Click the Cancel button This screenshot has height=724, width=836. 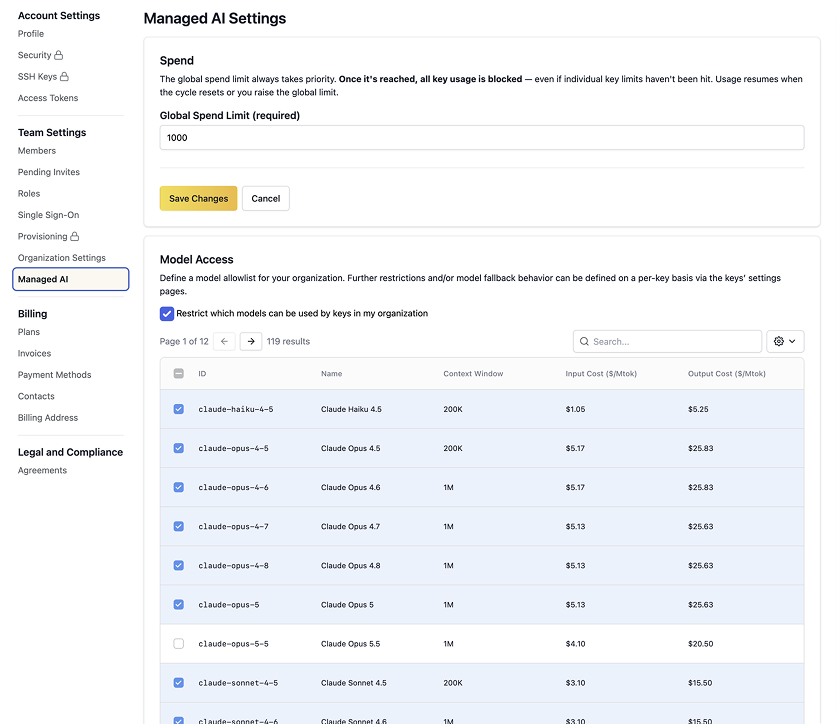pyautogui.click(x=266, y=198)
